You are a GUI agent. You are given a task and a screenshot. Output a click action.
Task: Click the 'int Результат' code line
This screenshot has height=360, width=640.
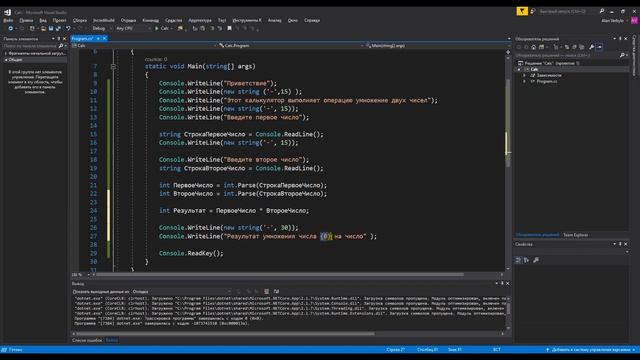pyautogui.click(x=234, y=211)
